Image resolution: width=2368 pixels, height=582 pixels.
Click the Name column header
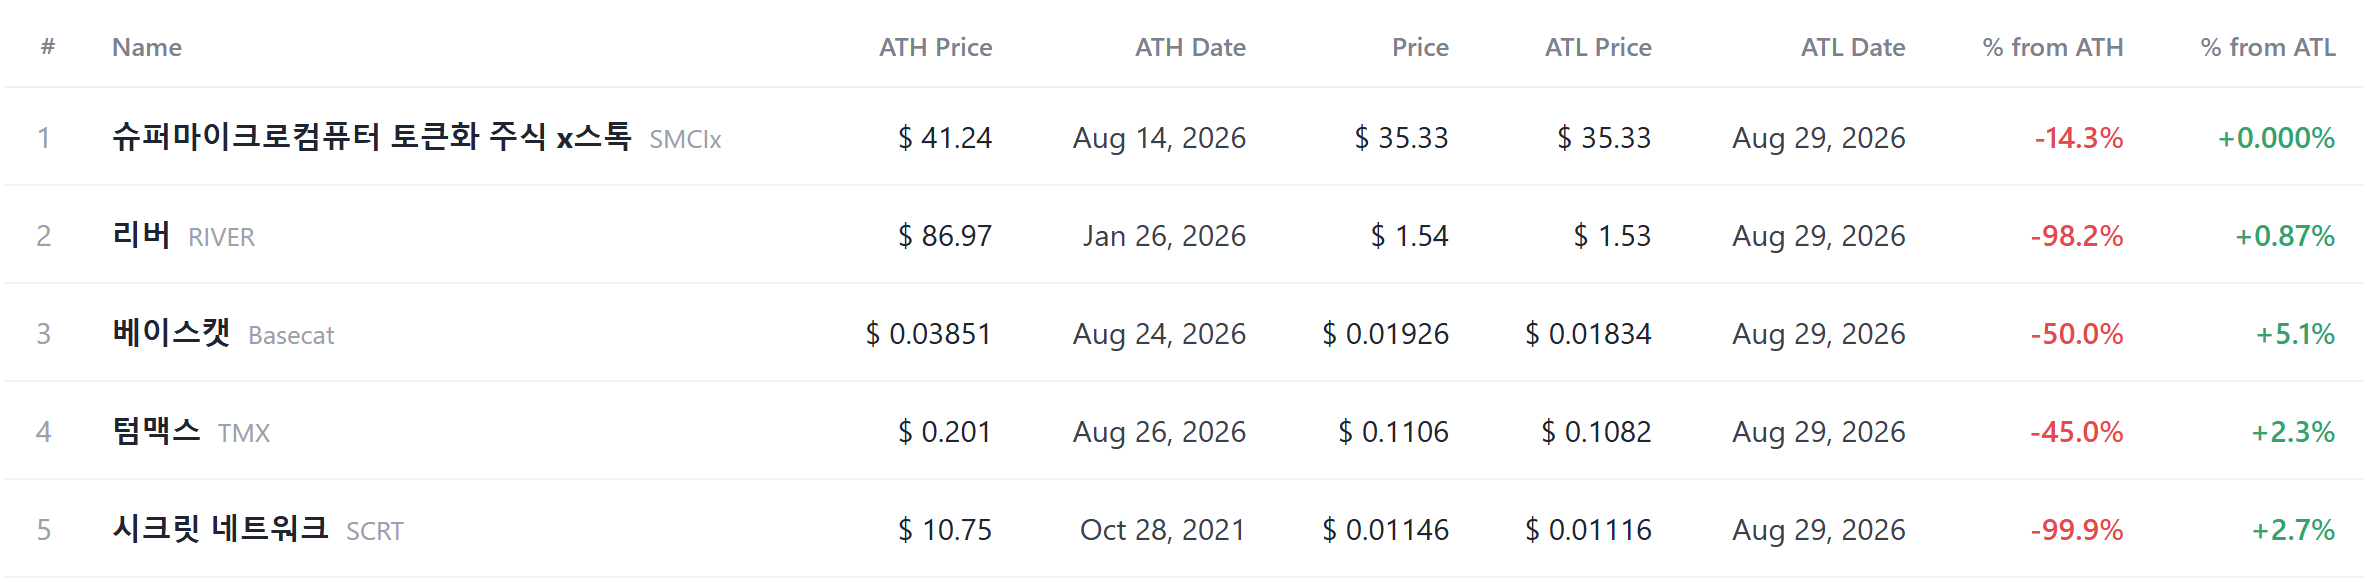147,47
